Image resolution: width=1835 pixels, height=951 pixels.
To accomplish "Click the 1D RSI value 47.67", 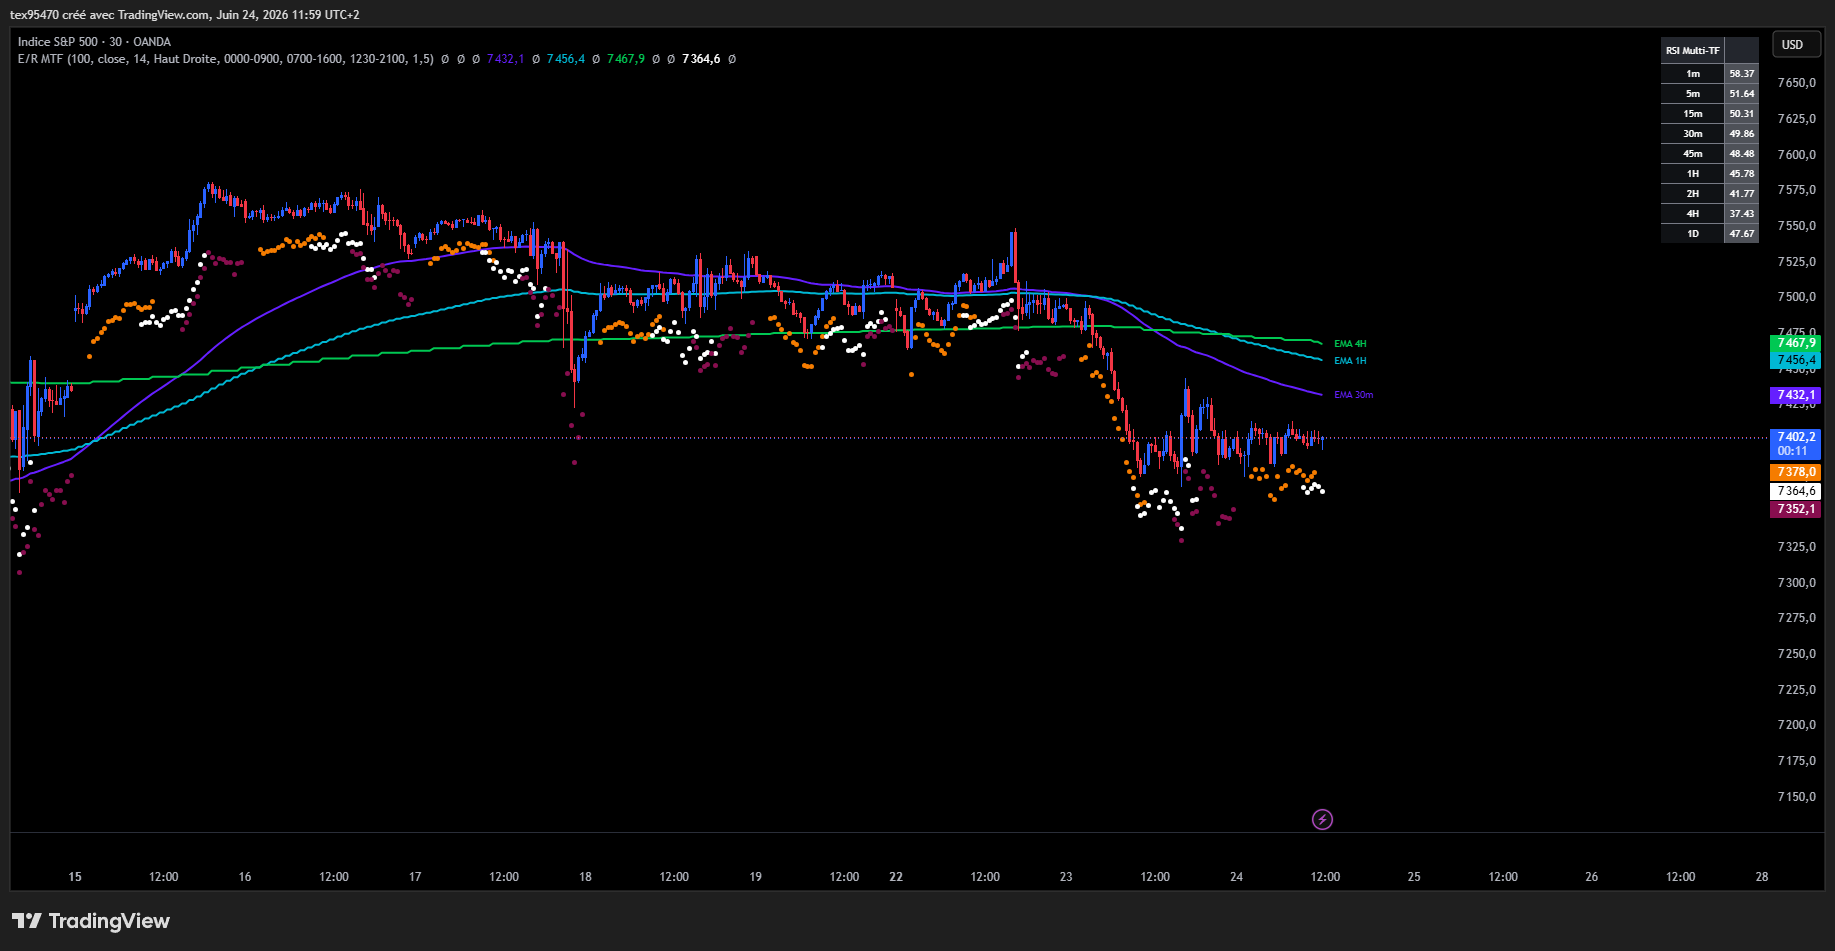I will coord(1742,234).
